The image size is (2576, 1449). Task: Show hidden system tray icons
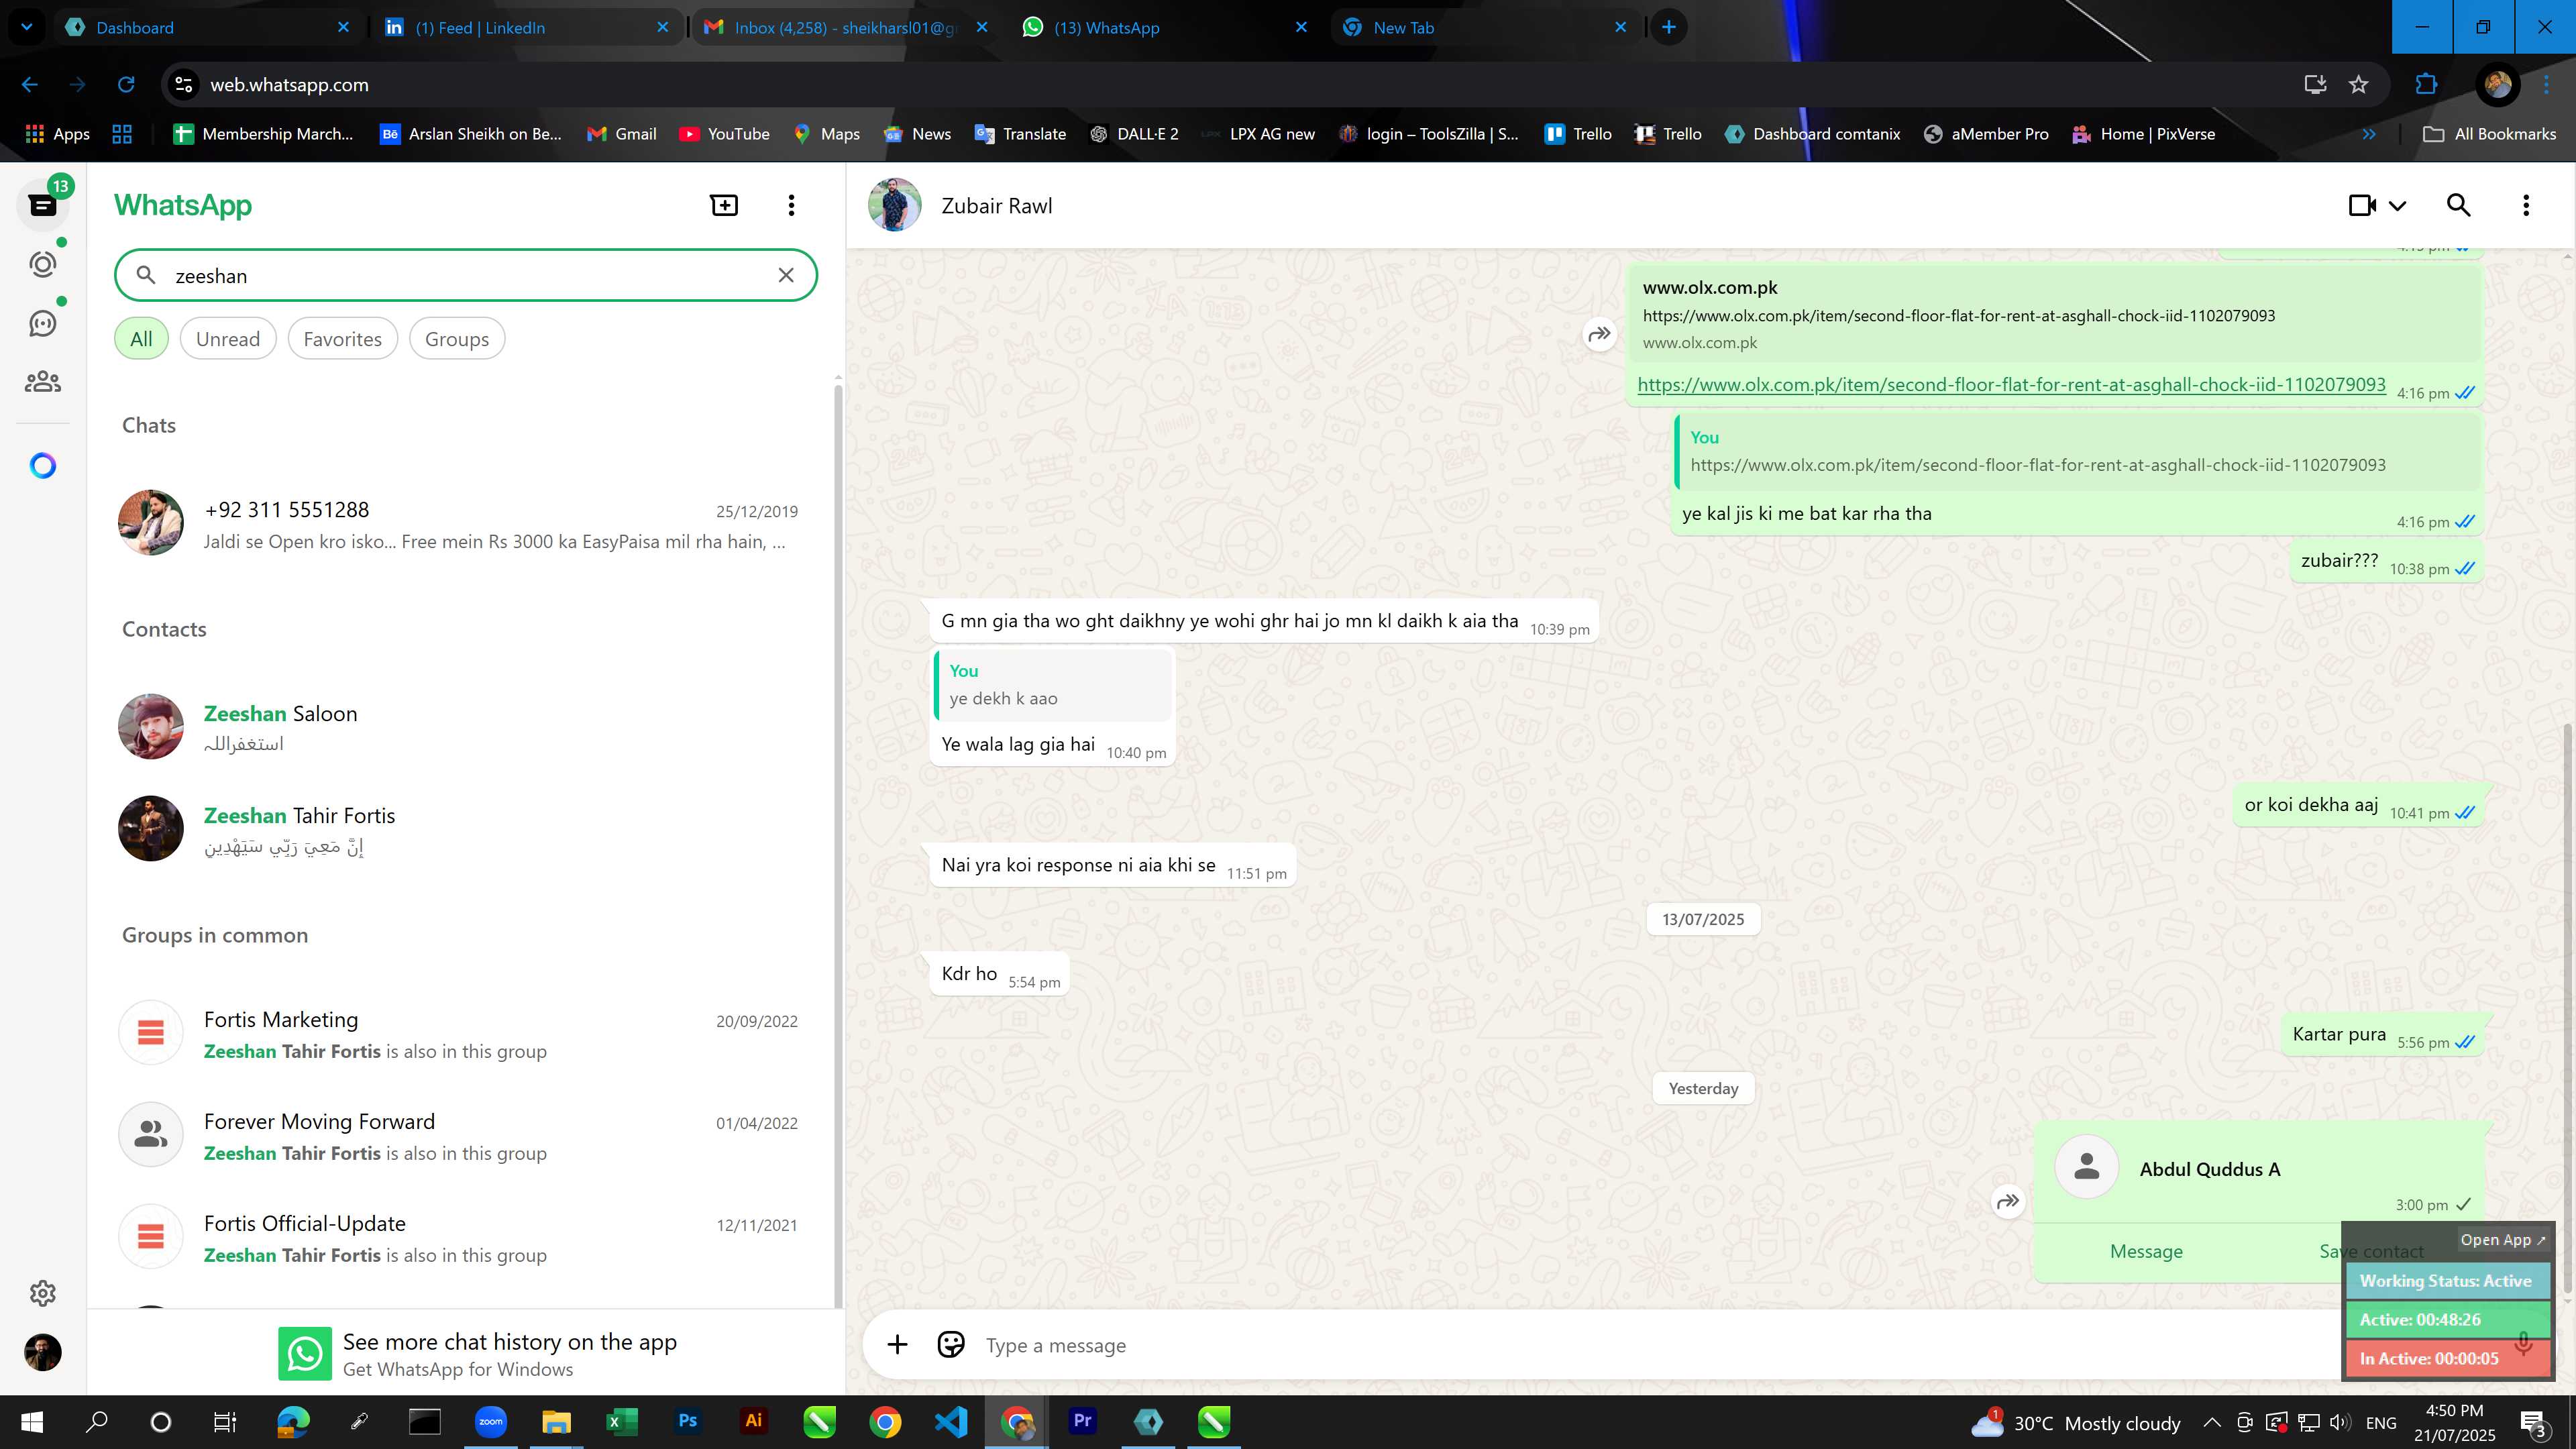pos(2212,1422)
